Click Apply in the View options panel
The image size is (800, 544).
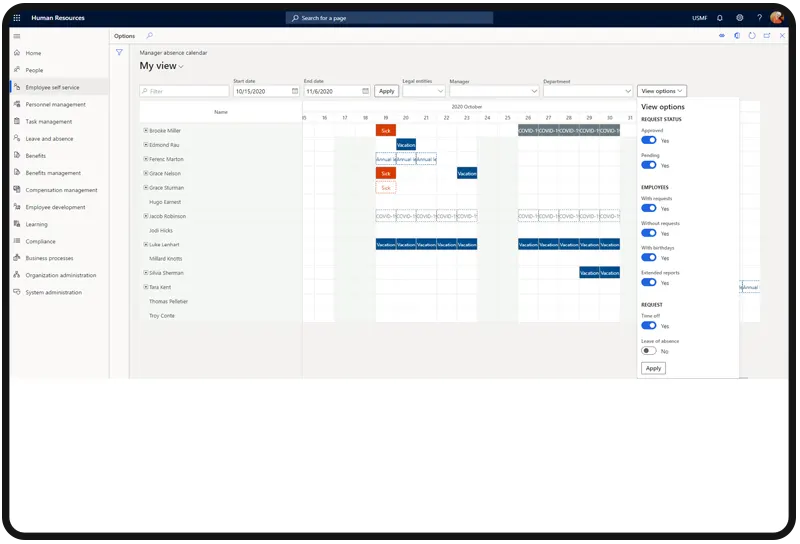653,368
